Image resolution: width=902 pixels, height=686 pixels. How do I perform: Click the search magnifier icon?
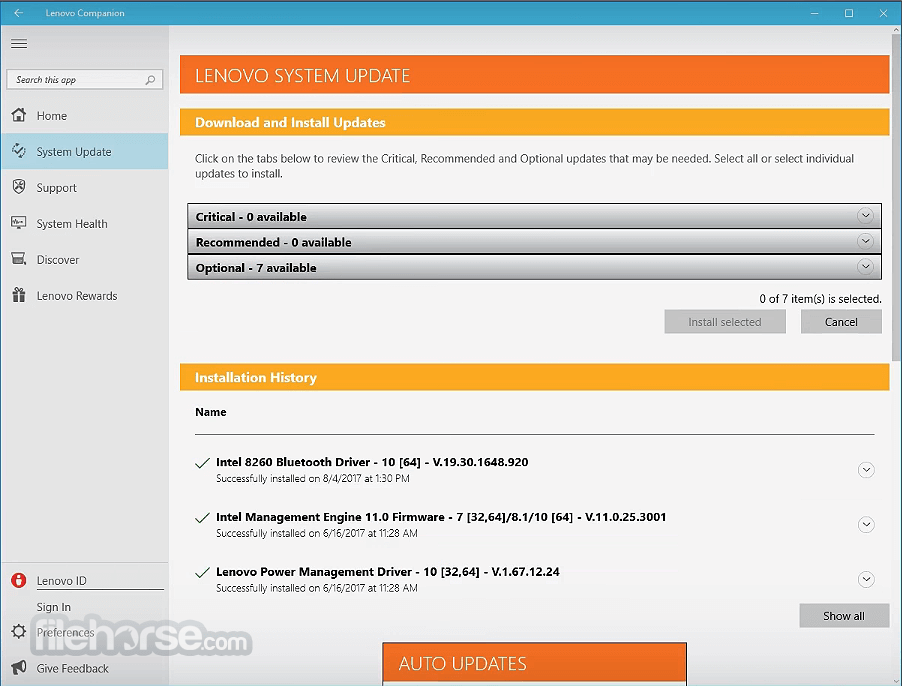pyautogui.click(x=150, y=79)
